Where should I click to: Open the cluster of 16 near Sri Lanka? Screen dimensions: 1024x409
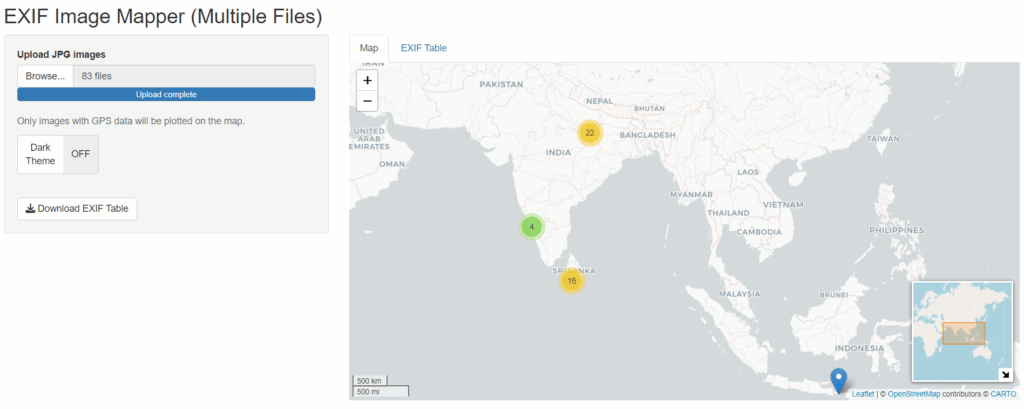[x=571, y=281]
